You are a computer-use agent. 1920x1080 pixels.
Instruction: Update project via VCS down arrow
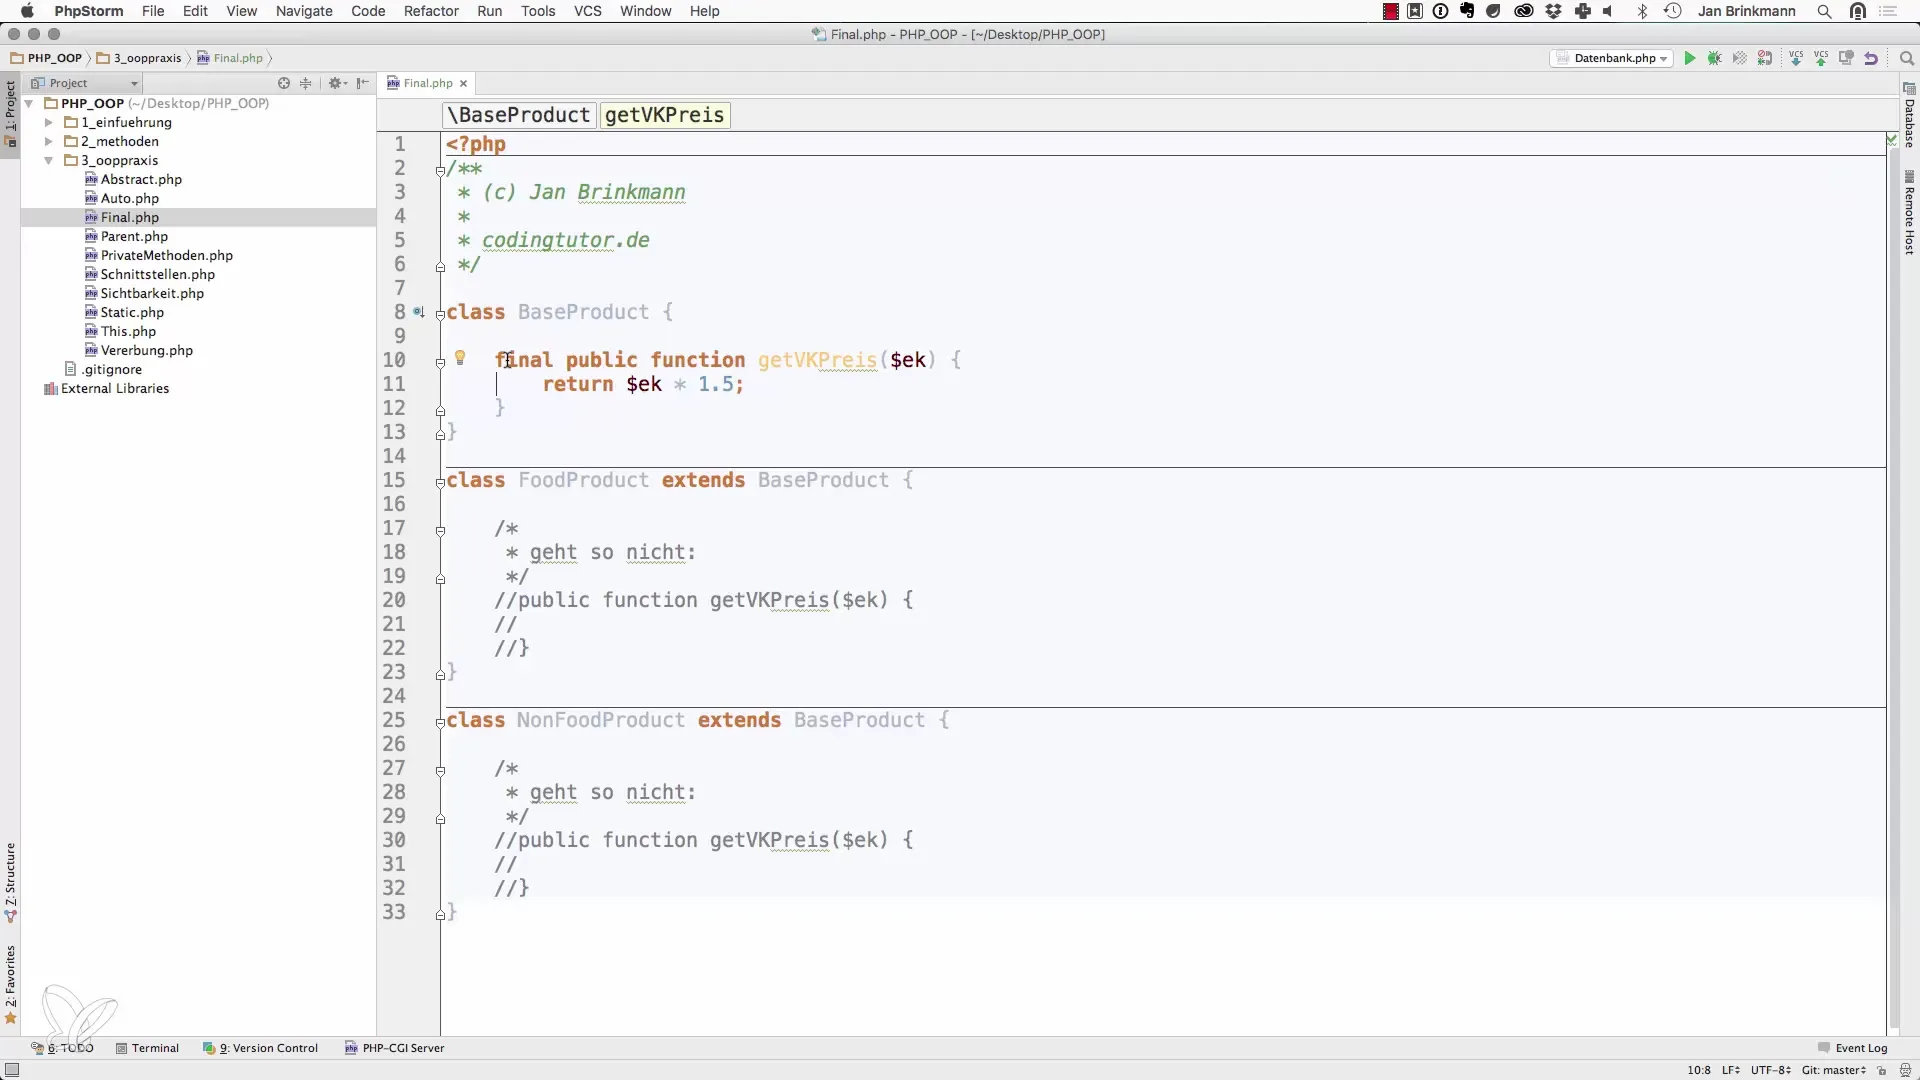click(1796, 58)
